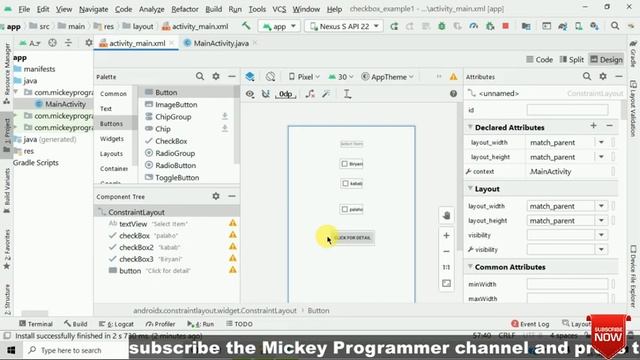
Task: Collapse the Declared Attributes section
Action: click(470, 127)
